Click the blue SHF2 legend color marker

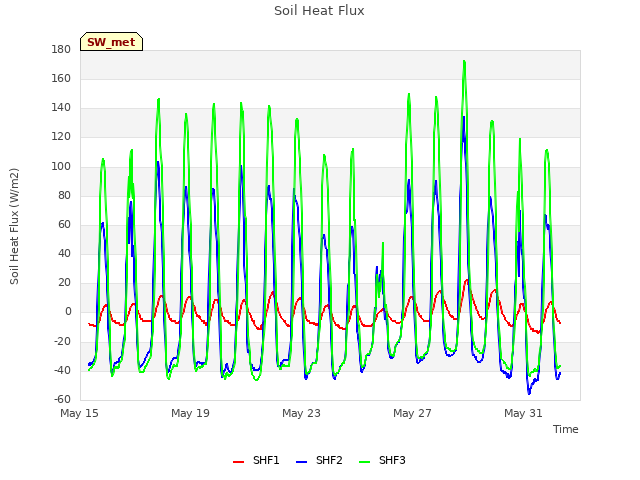[301, 462]
